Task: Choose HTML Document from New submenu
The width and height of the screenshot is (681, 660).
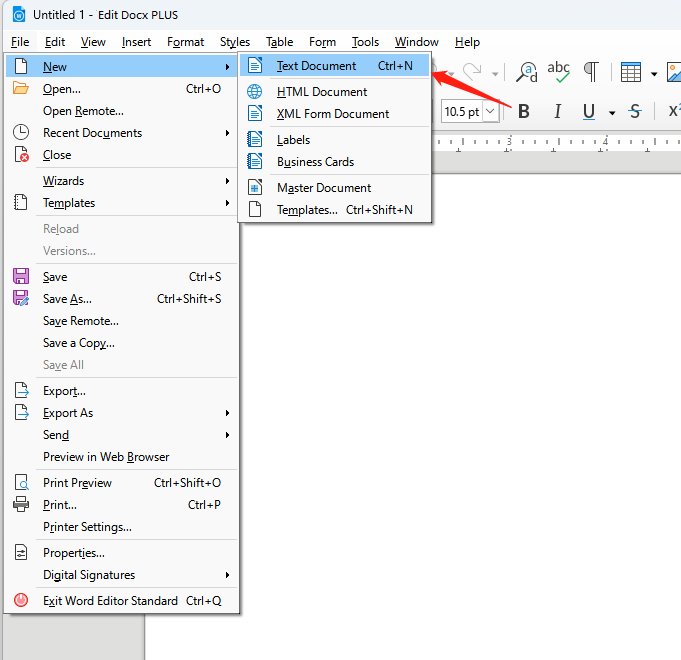Action: coord(334,92)
